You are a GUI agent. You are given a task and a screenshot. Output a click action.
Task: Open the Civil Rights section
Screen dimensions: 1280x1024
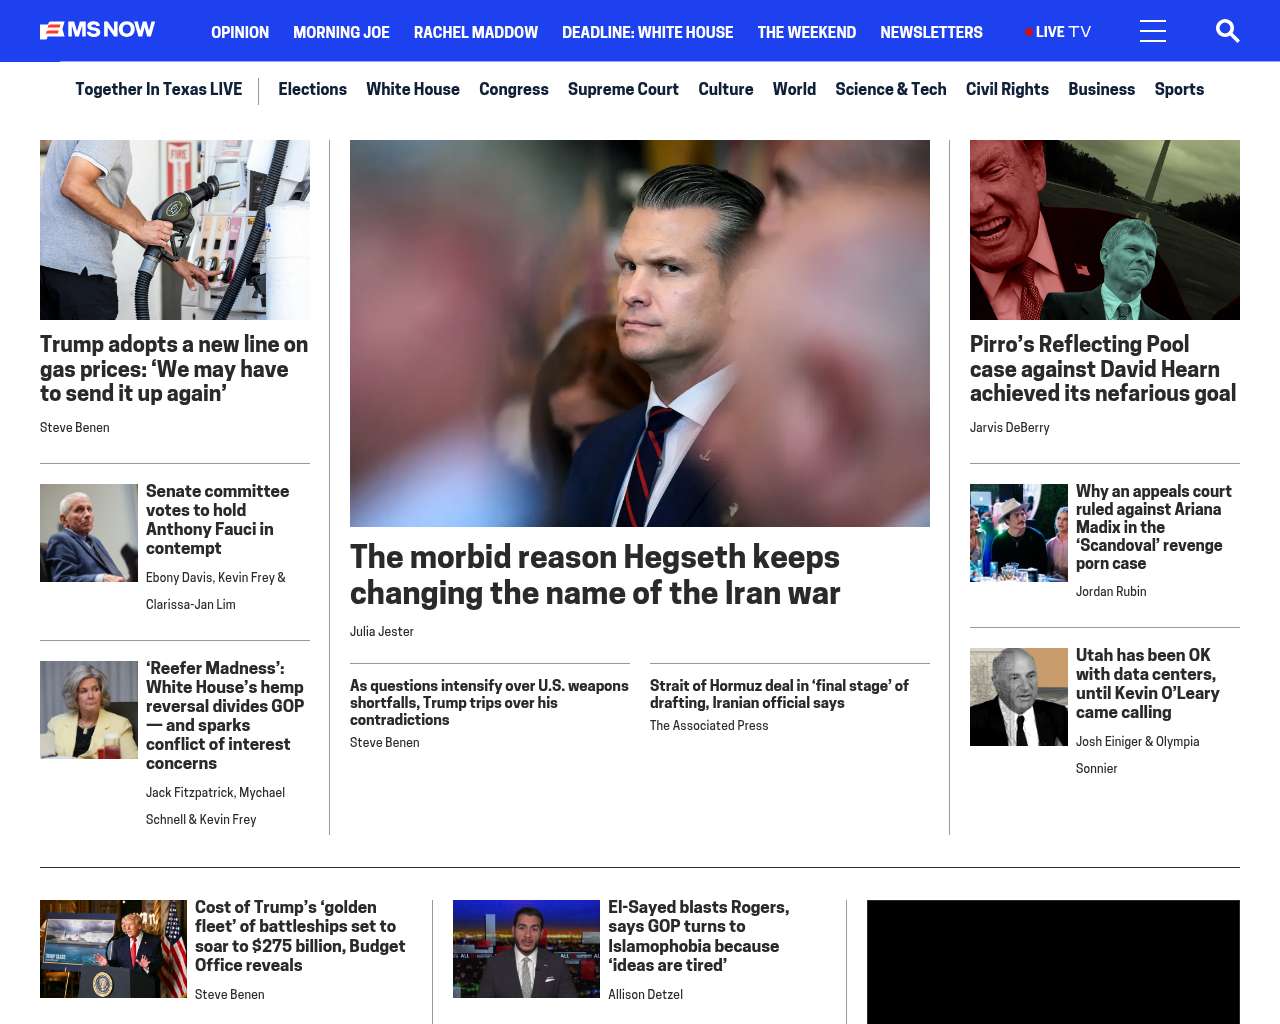coord(1007,89)
